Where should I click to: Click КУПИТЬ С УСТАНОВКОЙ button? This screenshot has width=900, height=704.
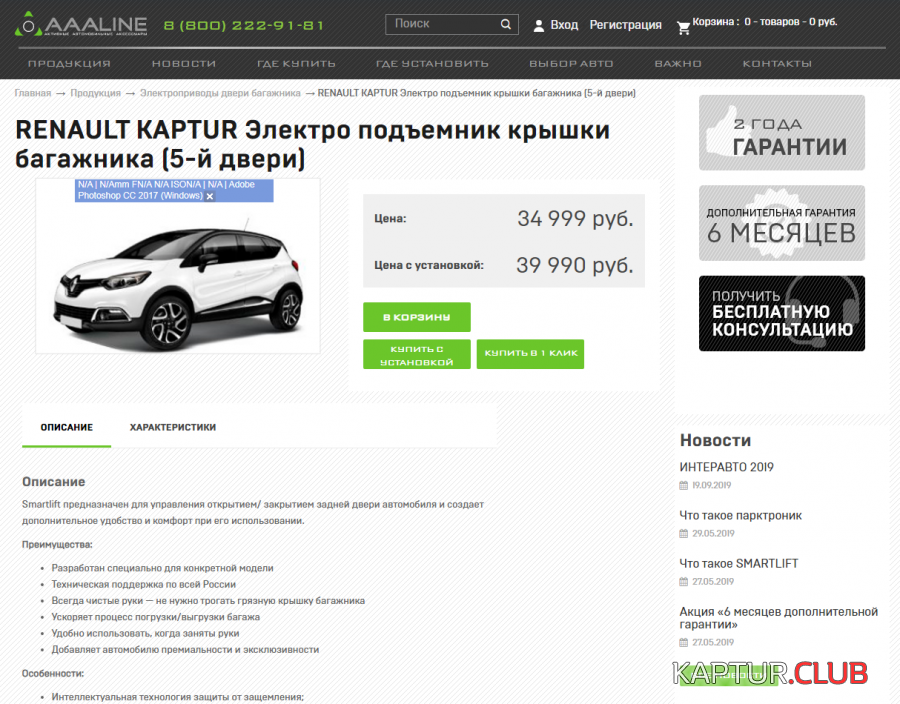[x=417, y=355]
